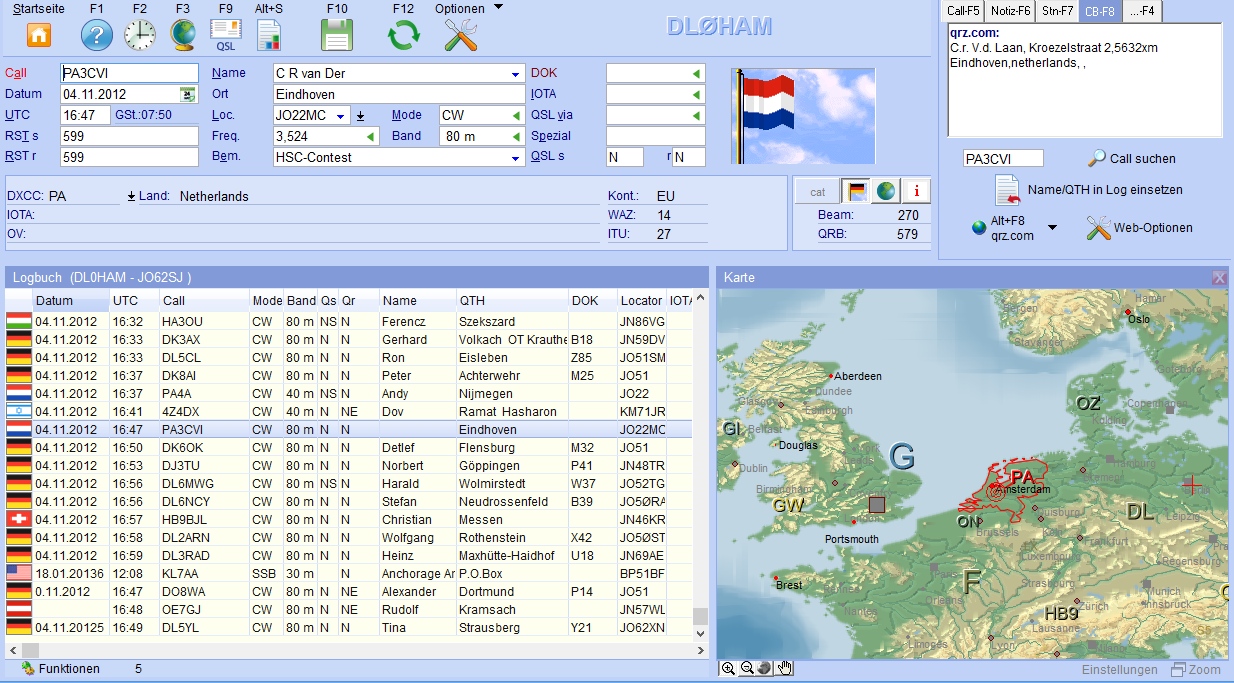1234x683 pixels.
Task: Open the QSL via selector arrow
Action: coord(696,115)
